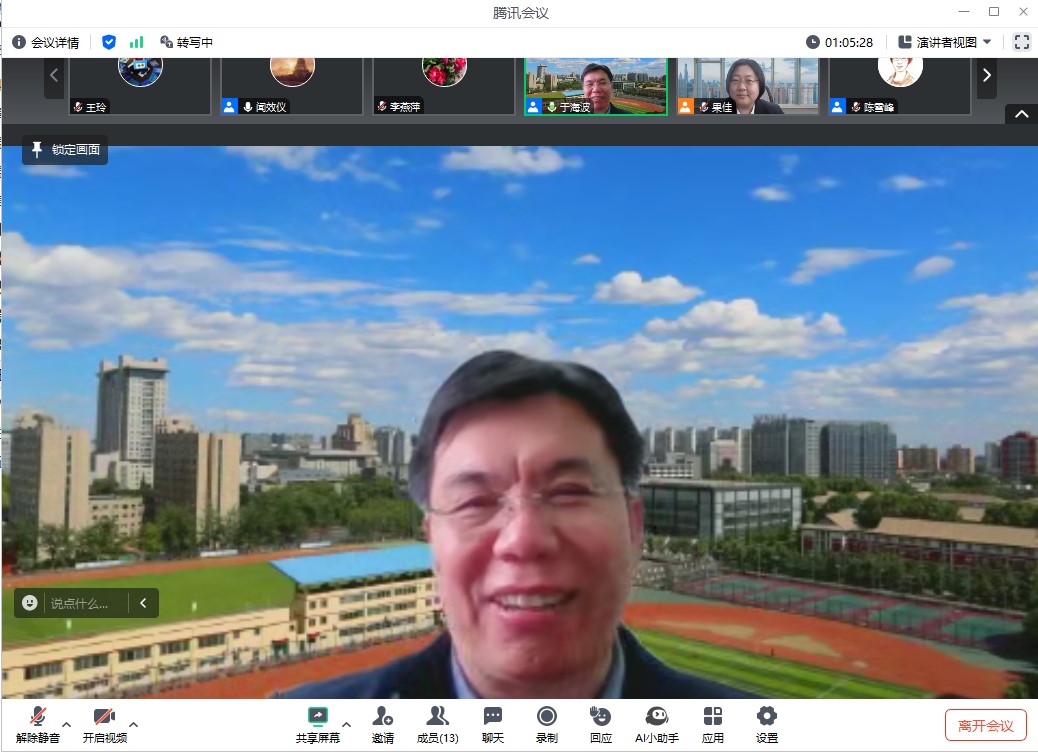Open the reactions (回应) menu
1038x752 pixels.
(600, 724)
